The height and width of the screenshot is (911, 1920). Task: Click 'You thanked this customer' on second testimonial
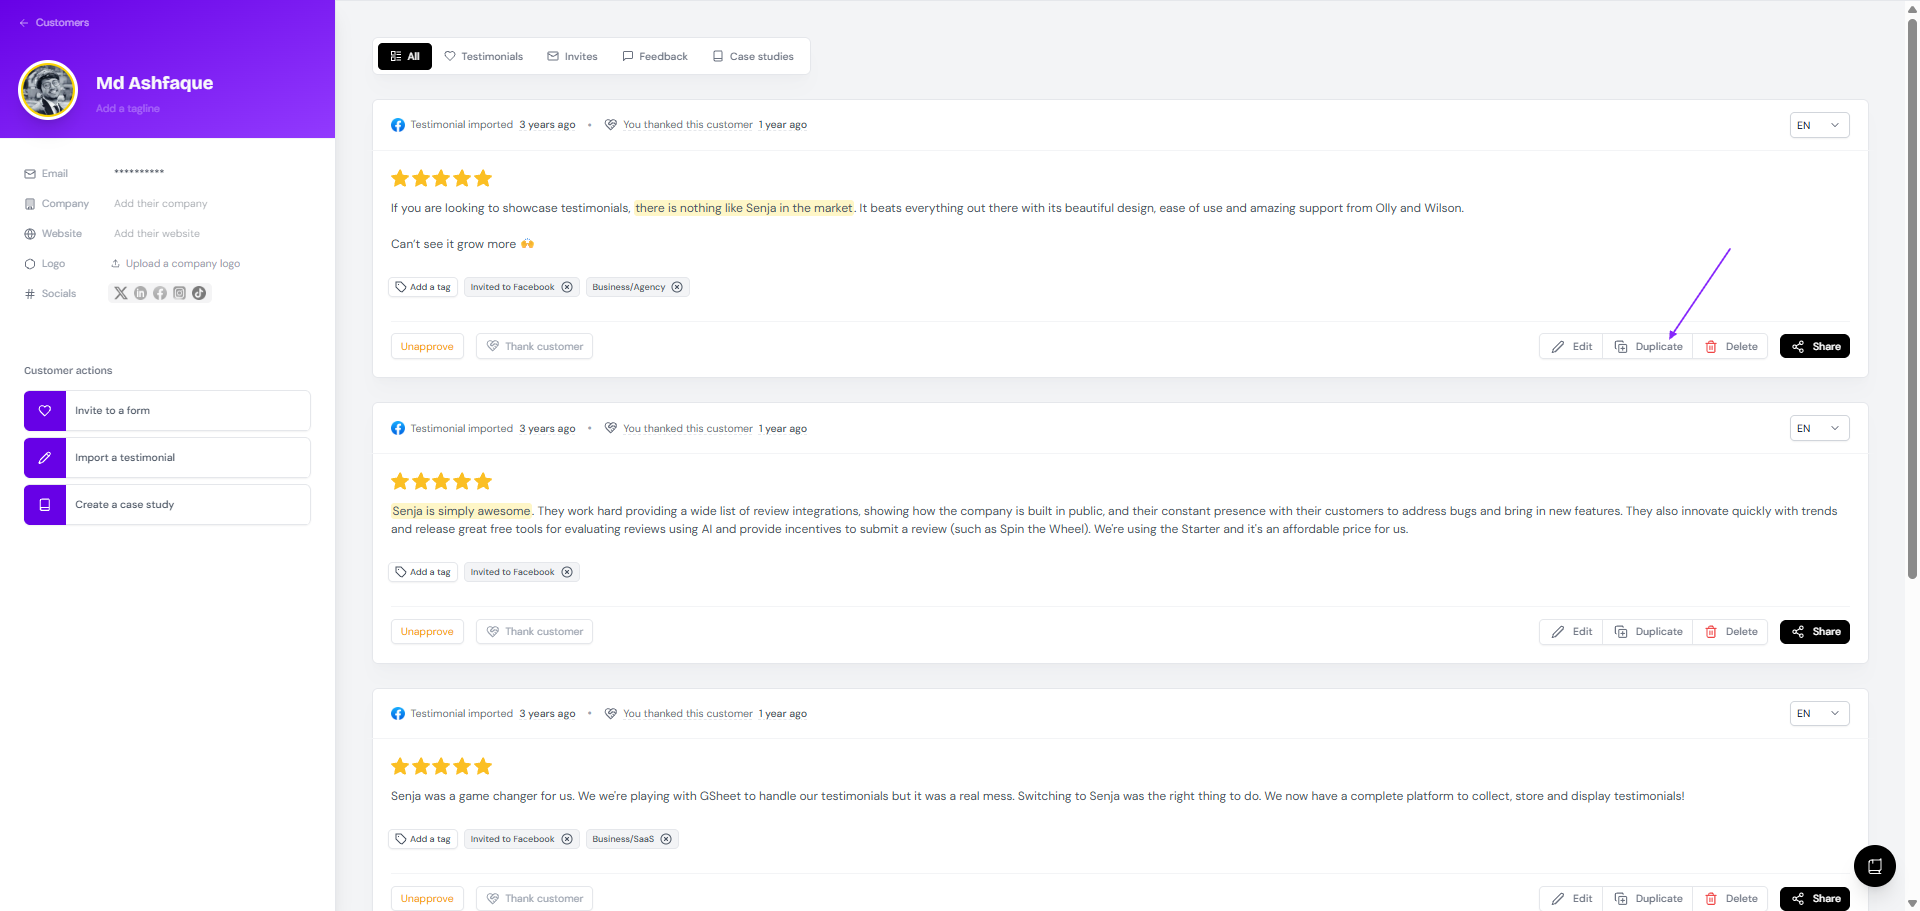click(688, 428)
